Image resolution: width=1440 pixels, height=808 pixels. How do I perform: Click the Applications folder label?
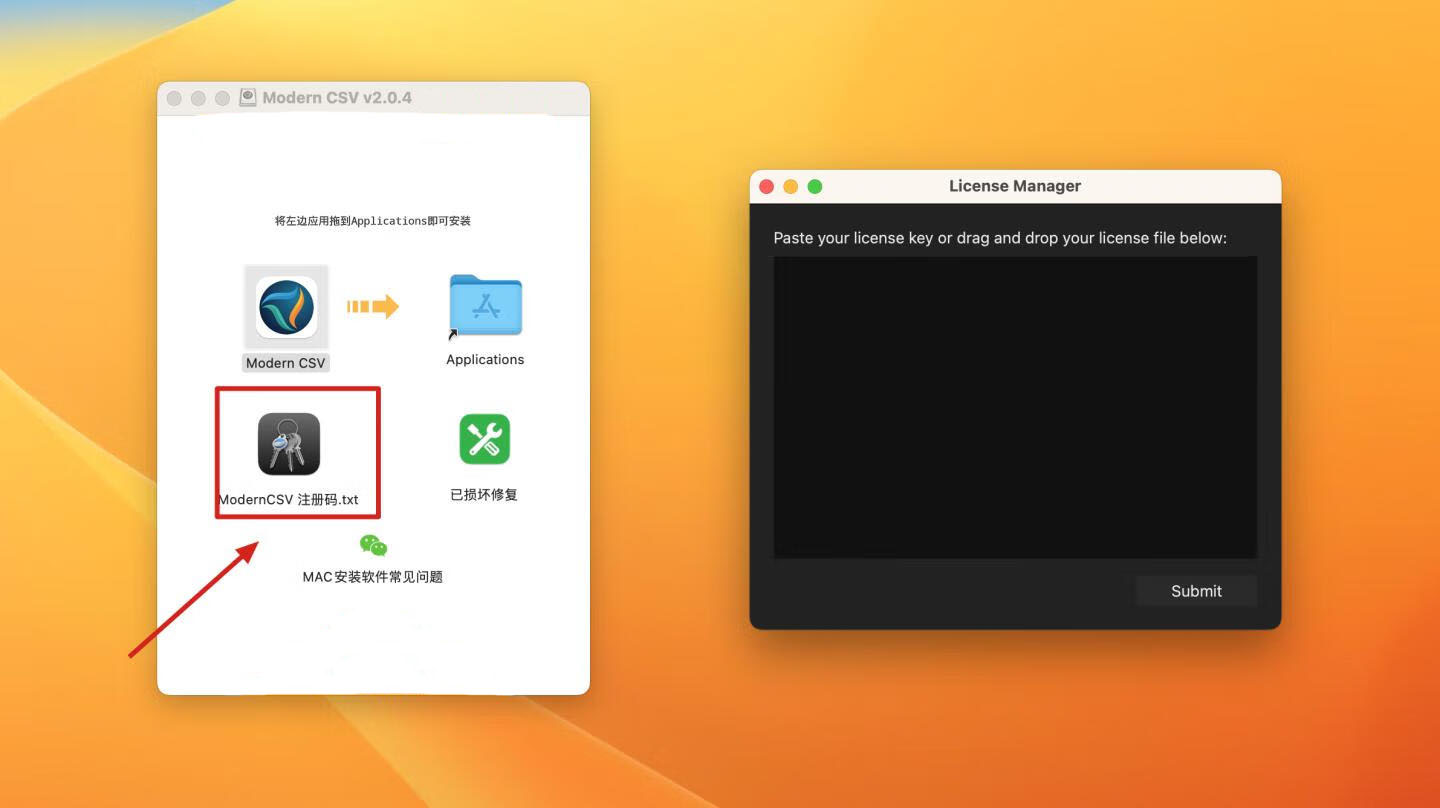(x=485, y=359)
